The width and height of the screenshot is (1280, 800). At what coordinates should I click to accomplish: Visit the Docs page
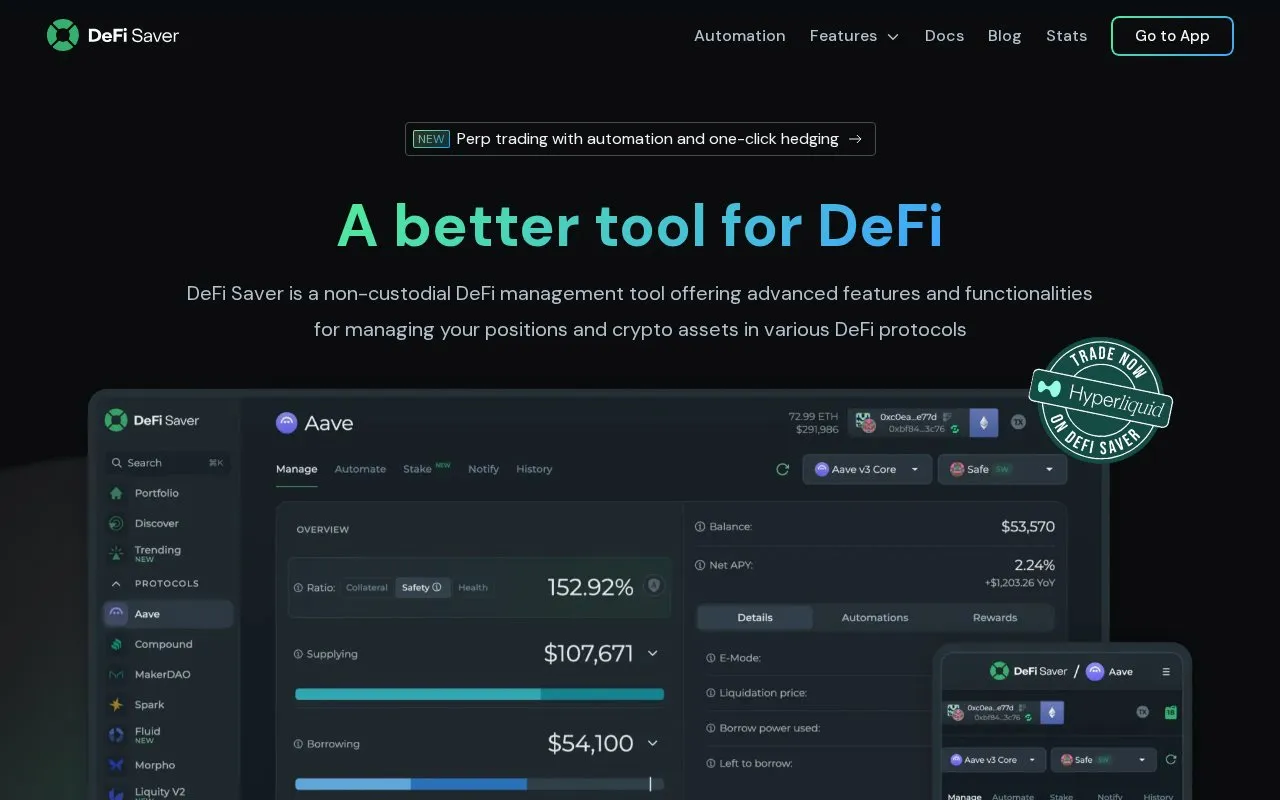(x=944, y=36)
